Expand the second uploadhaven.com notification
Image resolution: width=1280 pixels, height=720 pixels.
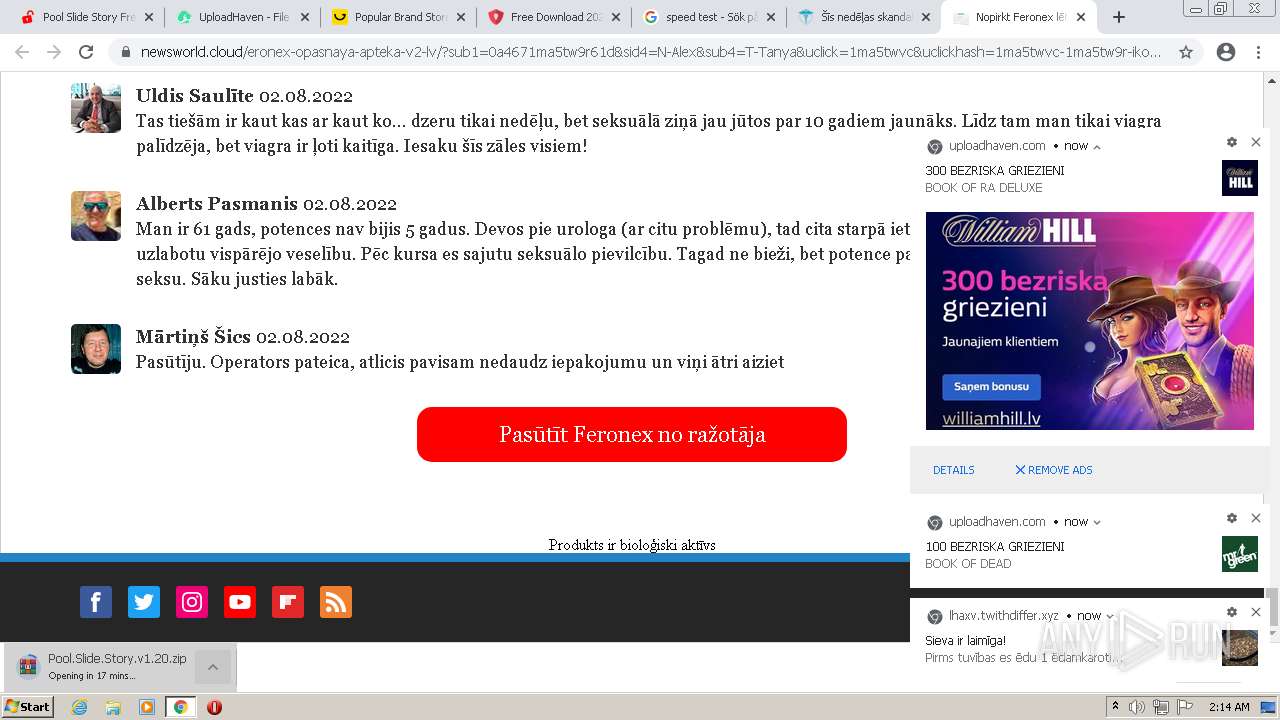(x=1097, y=522)
